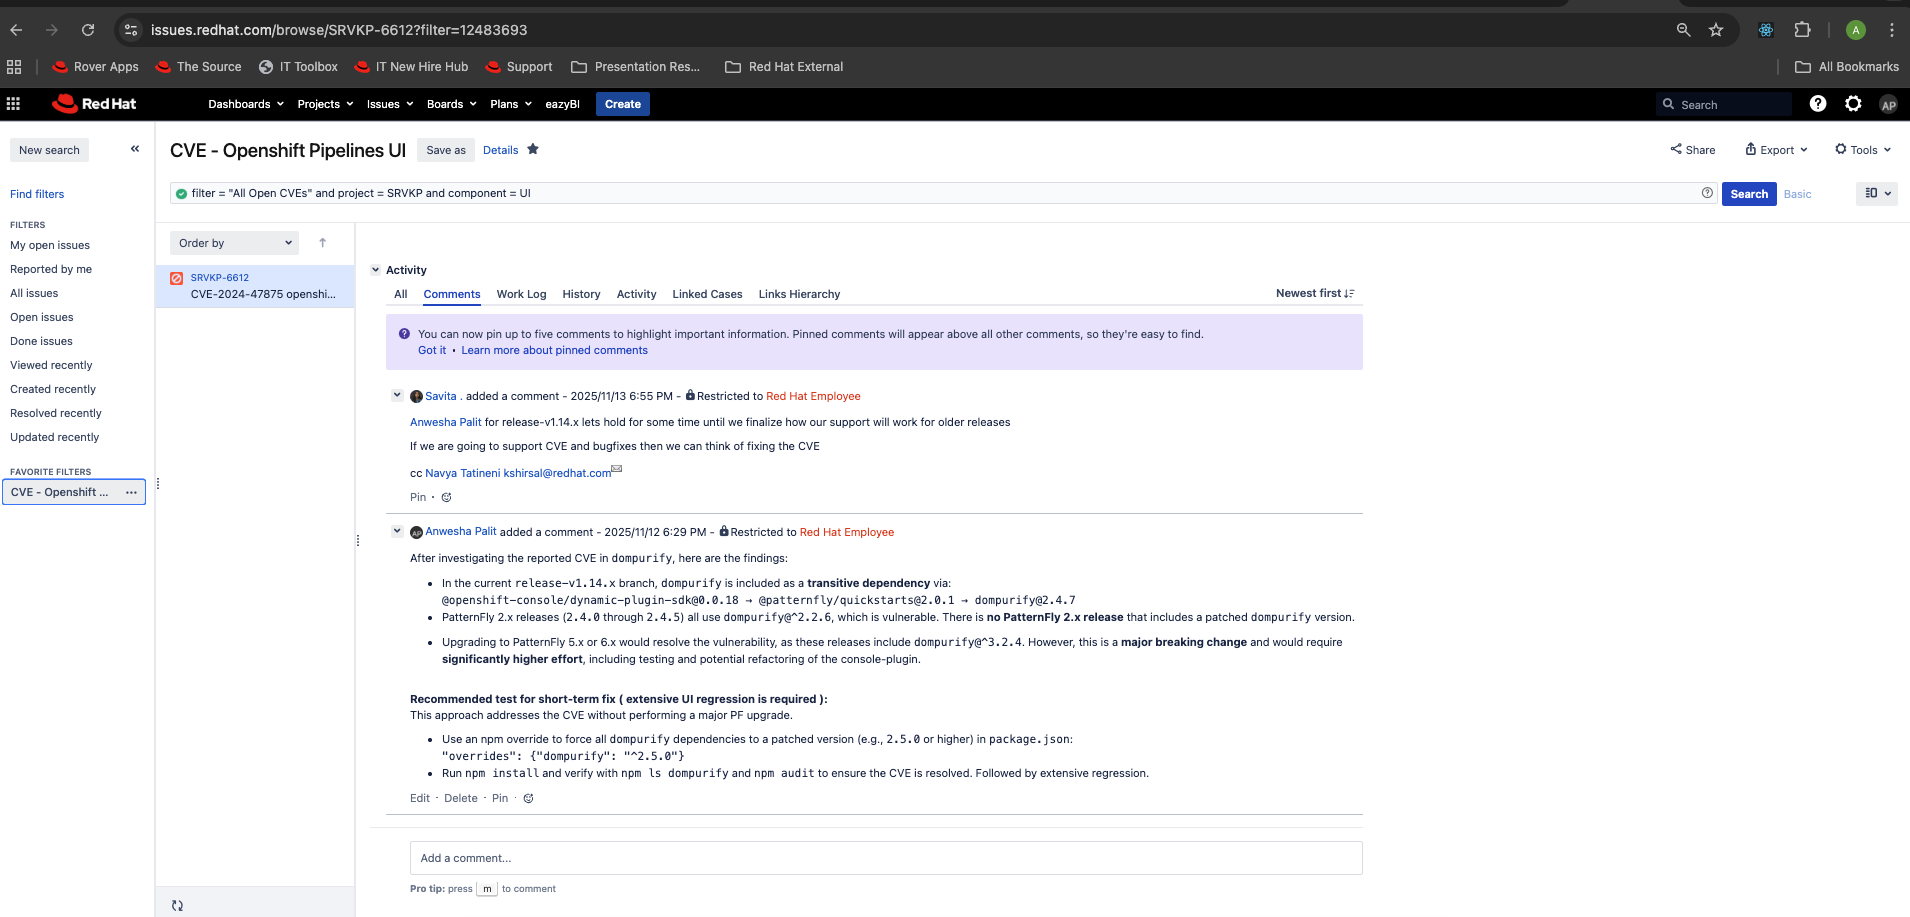Open the Order by dropdown
The width and height of the screenshot is (1910, 917).
tap(235, 243)
